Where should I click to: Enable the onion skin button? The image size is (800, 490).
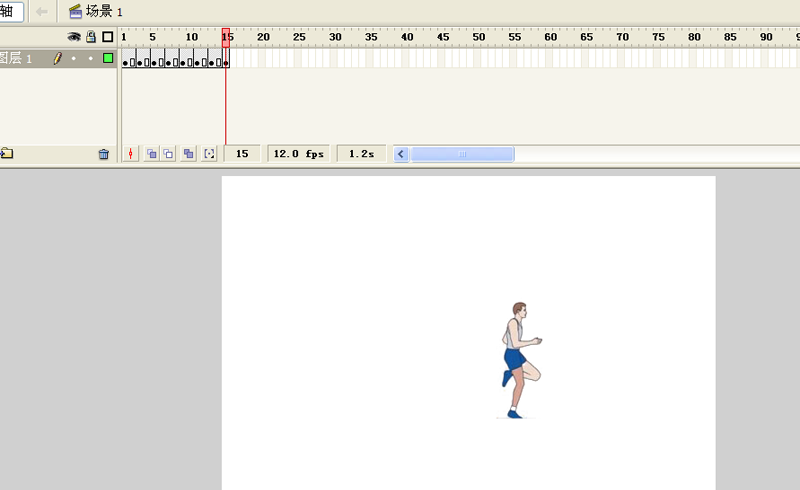pos(152,154)
